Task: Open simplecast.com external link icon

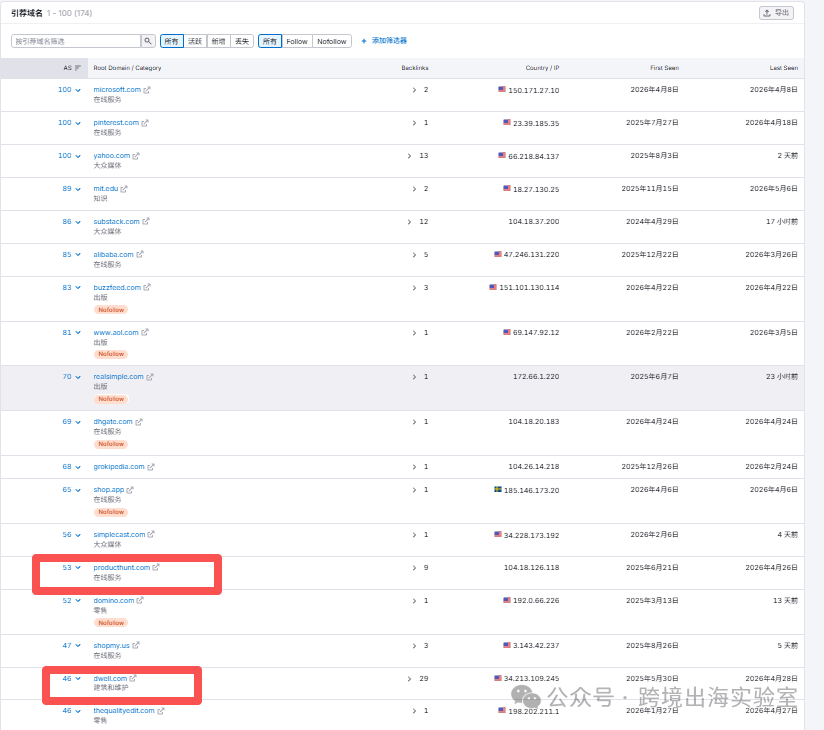Action: click(x=151, y=534)
